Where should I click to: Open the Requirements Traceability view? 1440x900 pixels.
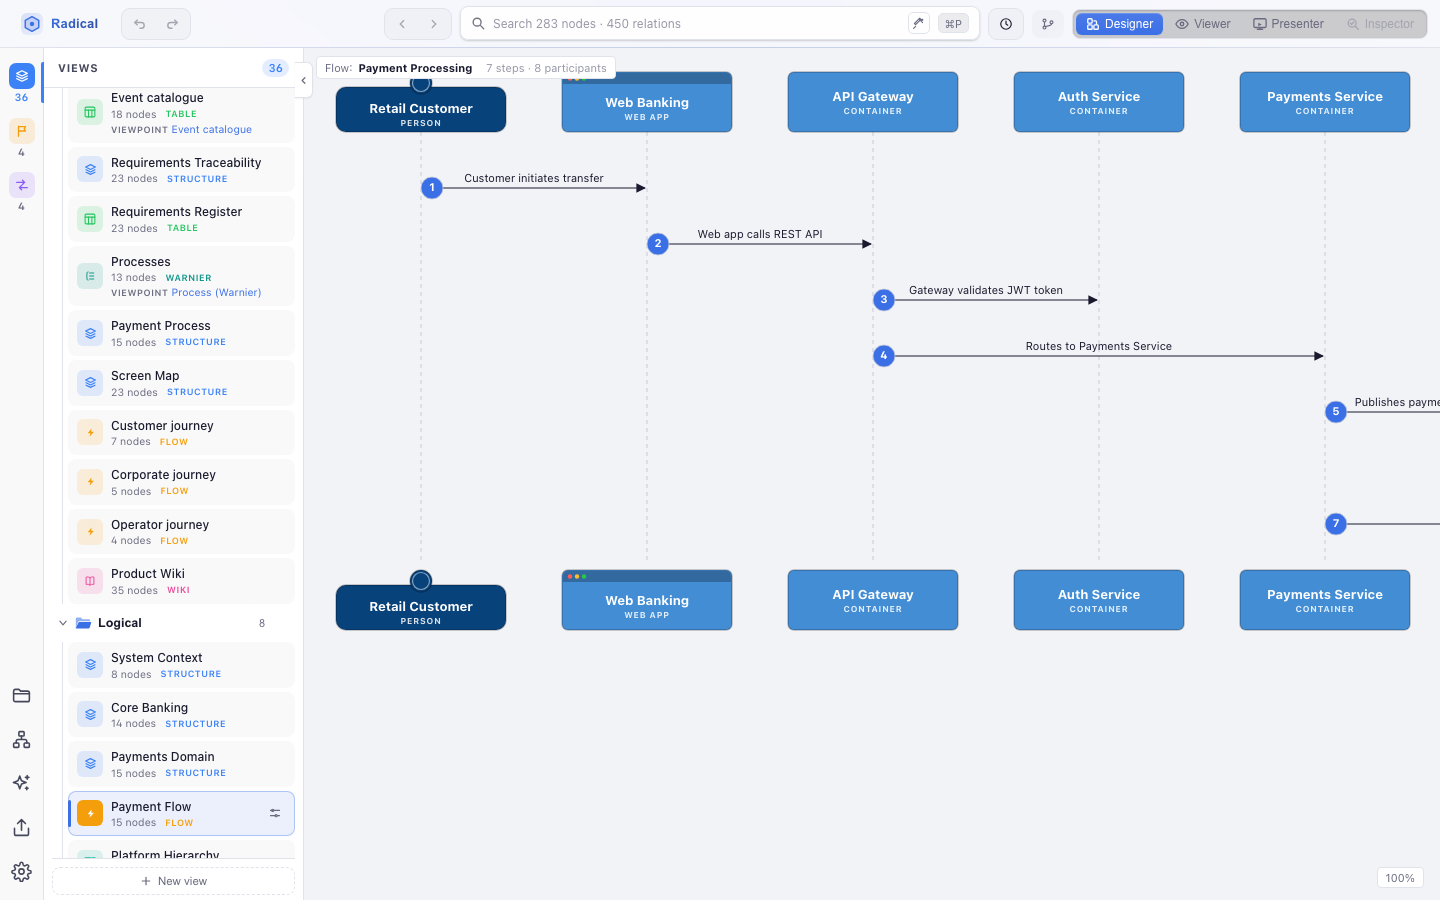(181, 170)
